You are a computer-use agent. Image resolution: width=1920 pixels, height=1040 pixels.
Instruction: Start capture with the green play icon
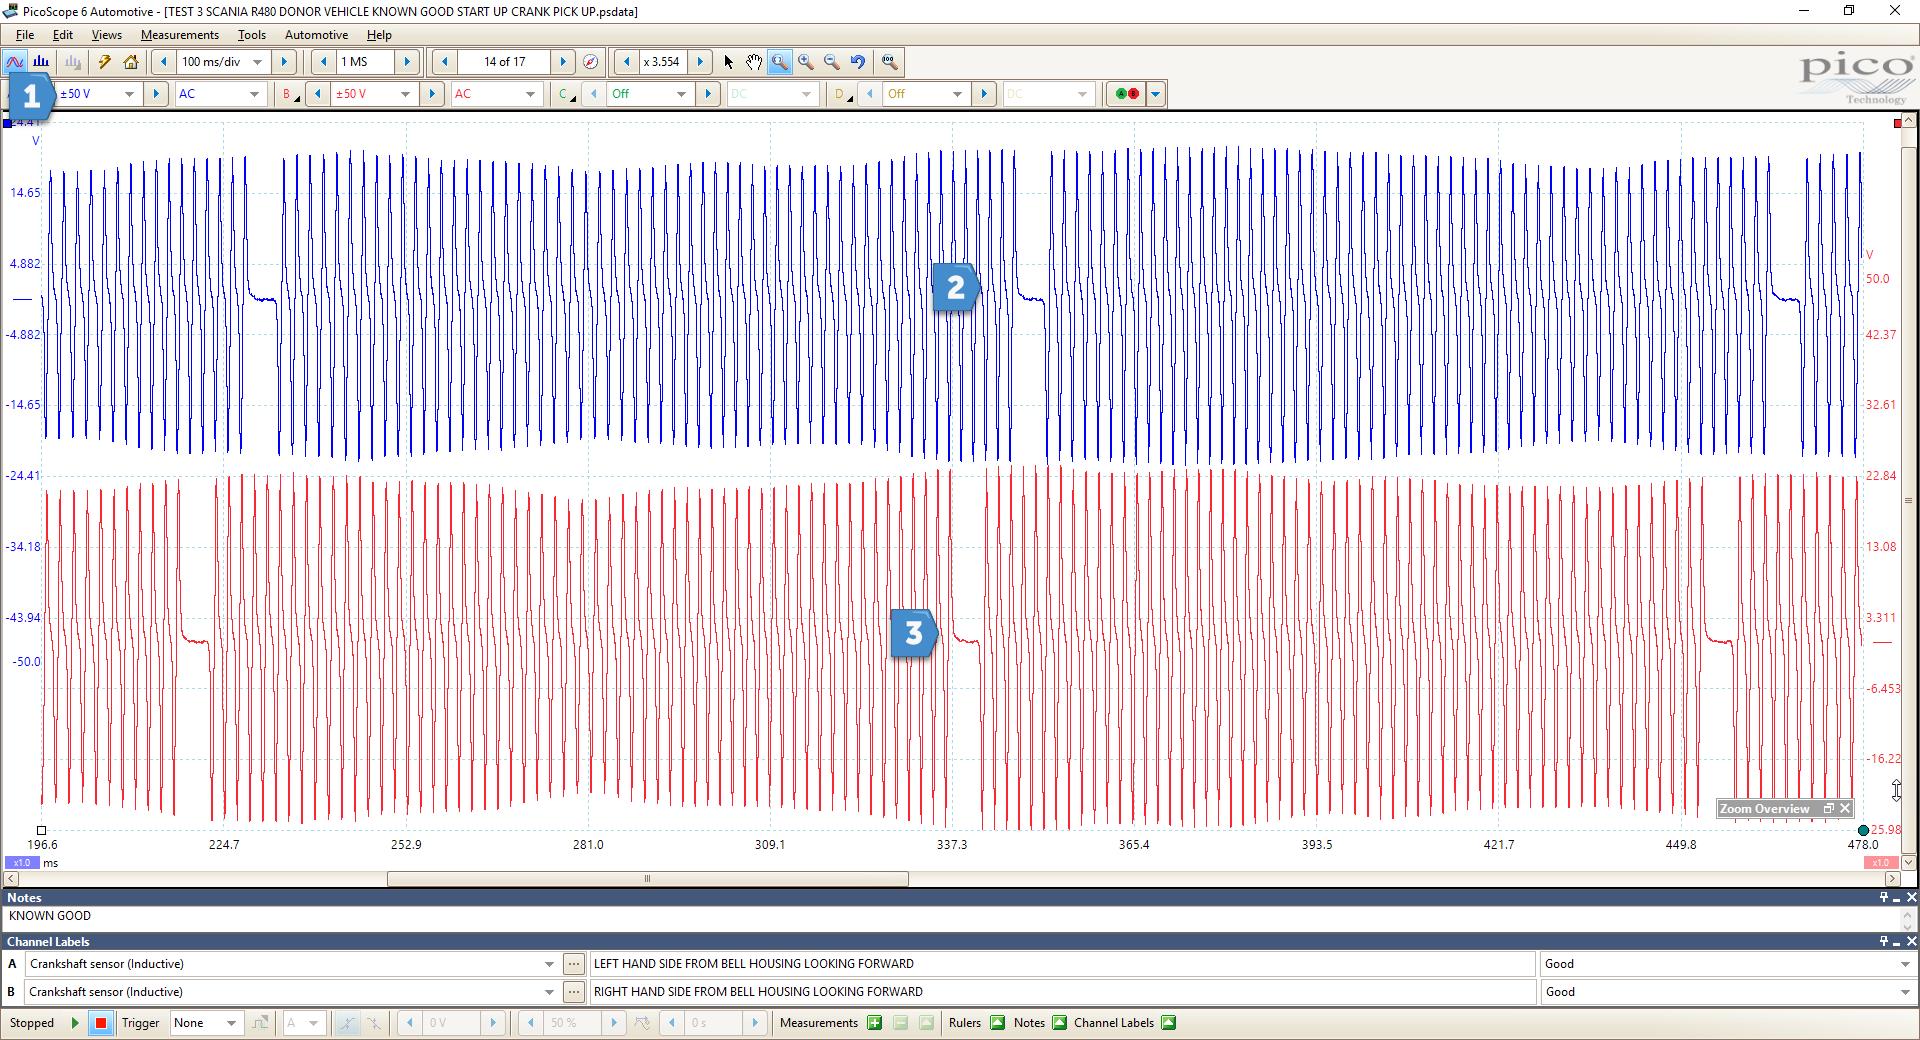click(75, 1023)
